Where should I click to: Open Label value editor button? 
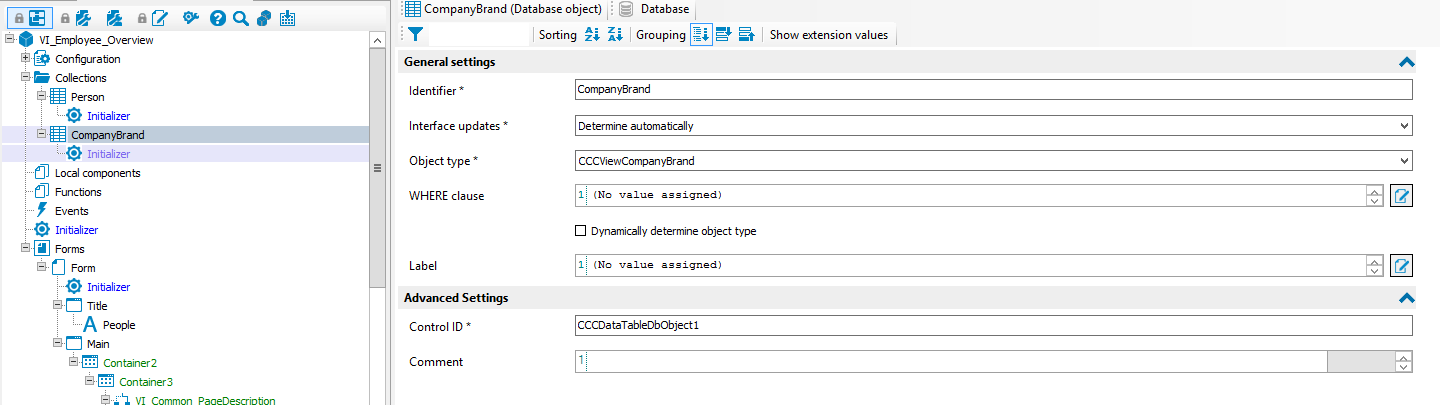tap(1402, 265)
